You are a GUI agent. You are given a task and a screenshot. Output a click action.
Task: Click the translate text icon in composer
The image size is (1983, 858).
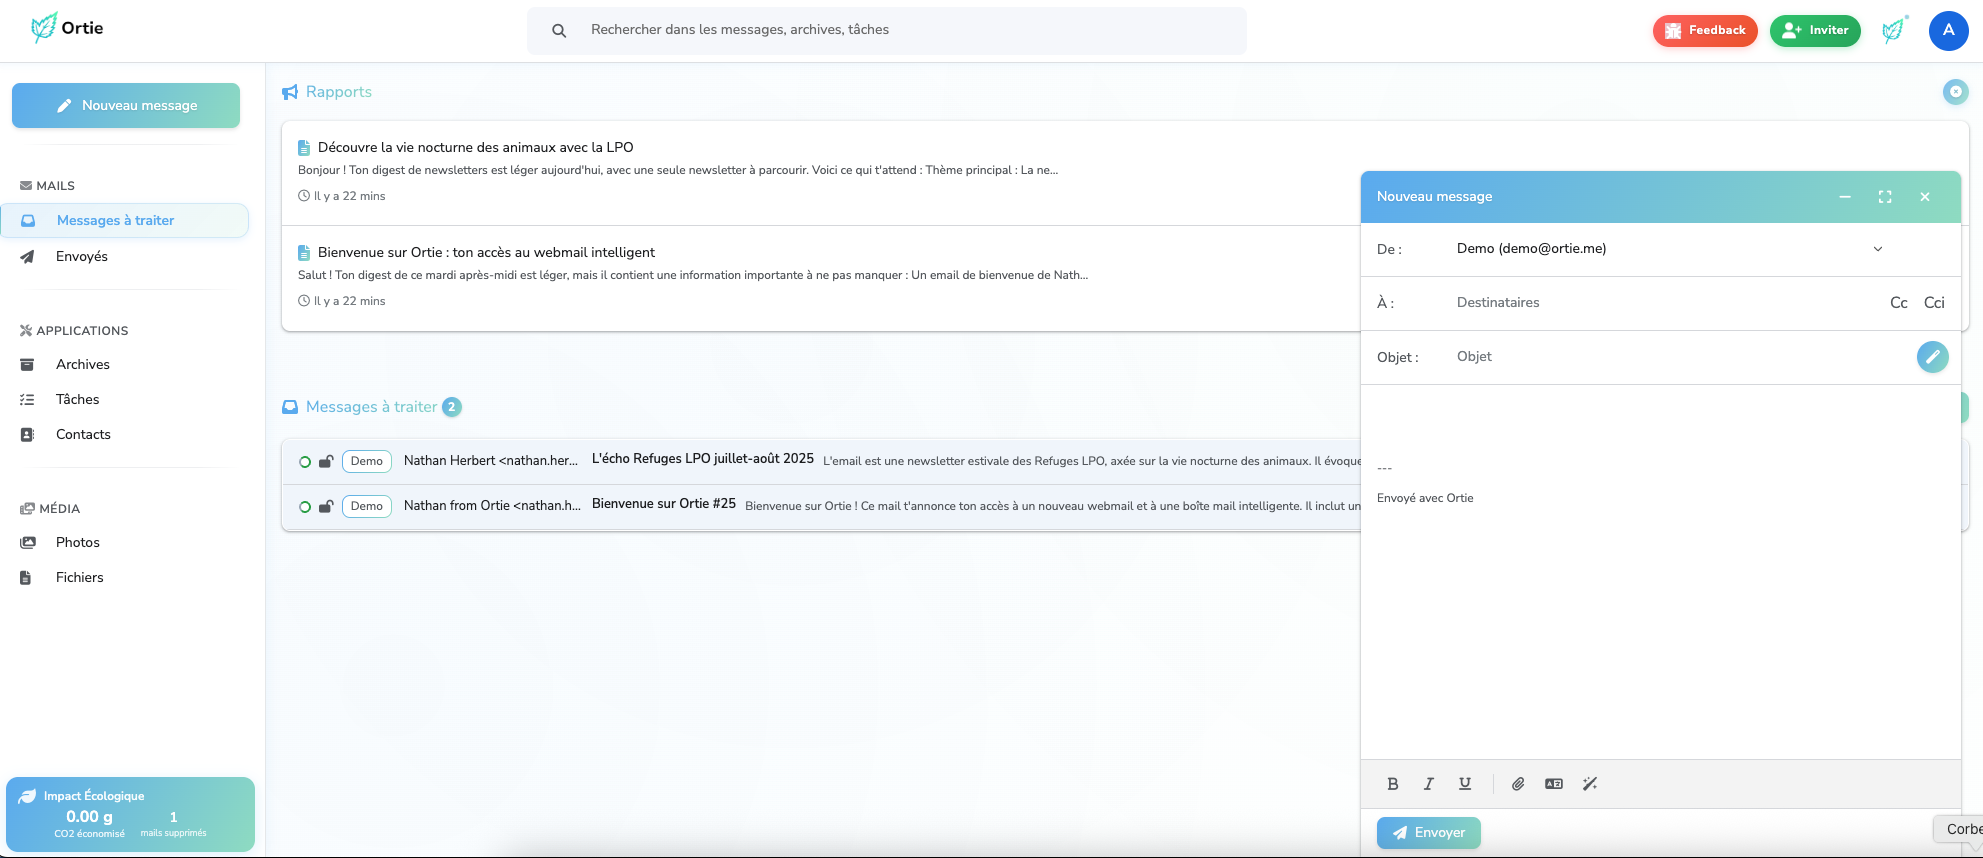coord(1553,784)
